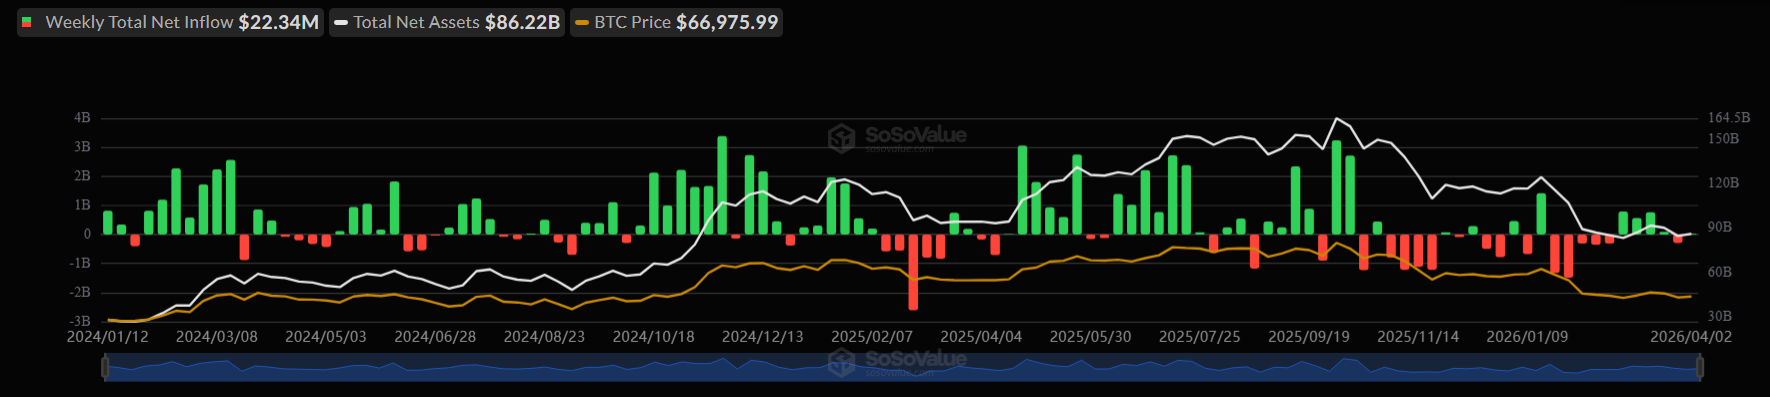Click the 0 left axis label
The width and height of the screenshot is (1770, 397).
click(x=87, y=234)
